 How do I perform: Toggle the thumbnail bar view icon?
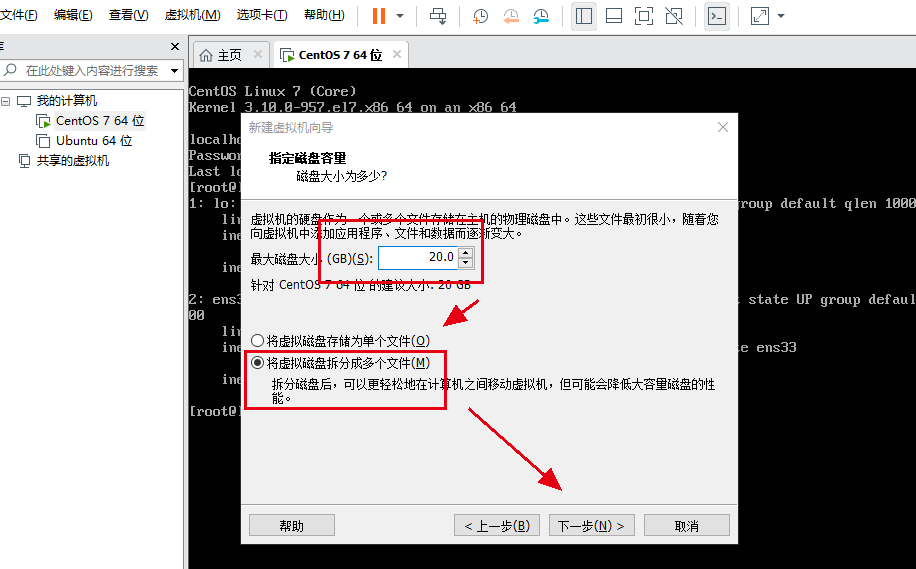coord(614,16)
